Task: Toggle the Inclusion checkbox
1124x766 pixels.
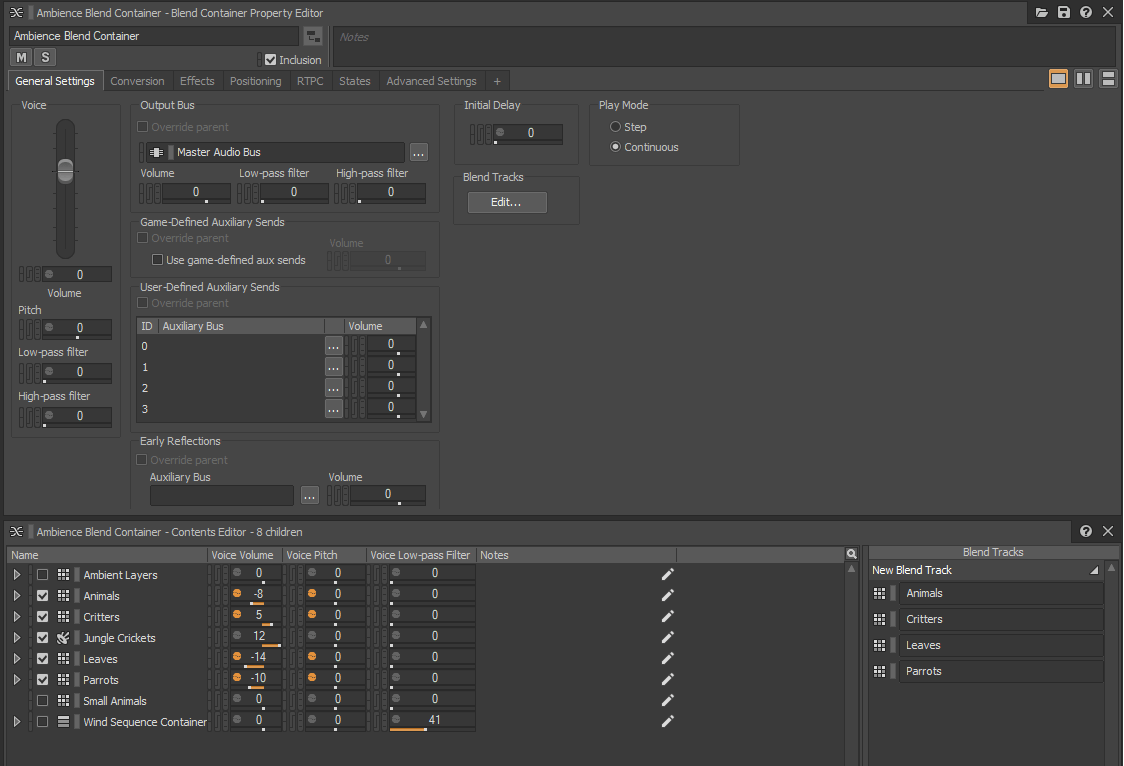Action: pos(271,60)
